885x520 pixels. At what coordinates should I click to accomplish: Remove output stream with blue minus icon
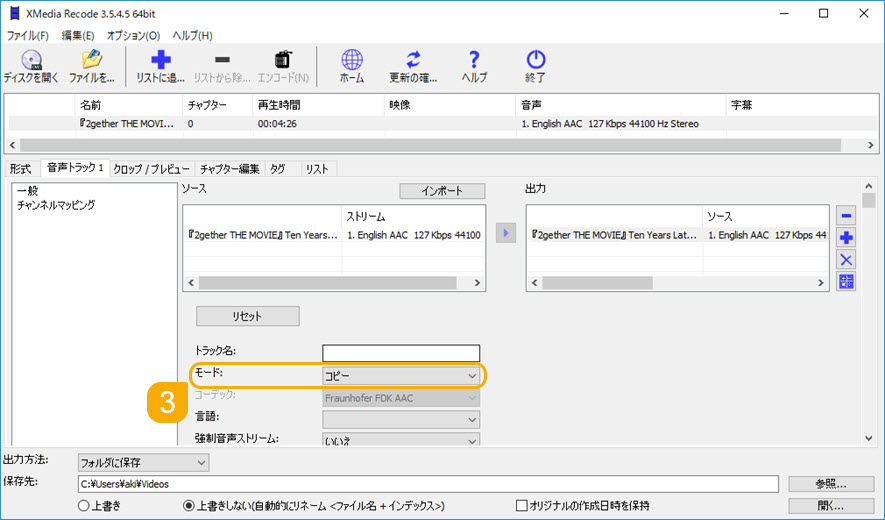point(845,216)
